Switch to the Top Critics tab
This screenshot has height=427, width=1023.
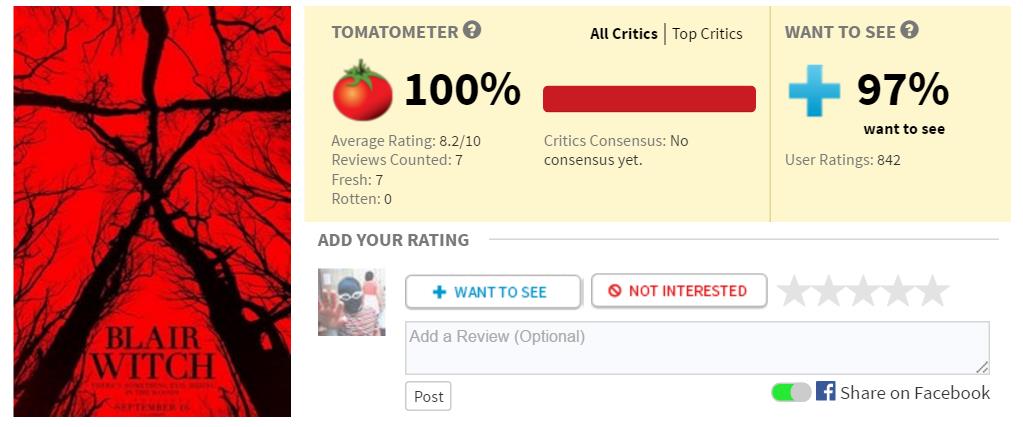pyautogui.click(x=707, y=34)
